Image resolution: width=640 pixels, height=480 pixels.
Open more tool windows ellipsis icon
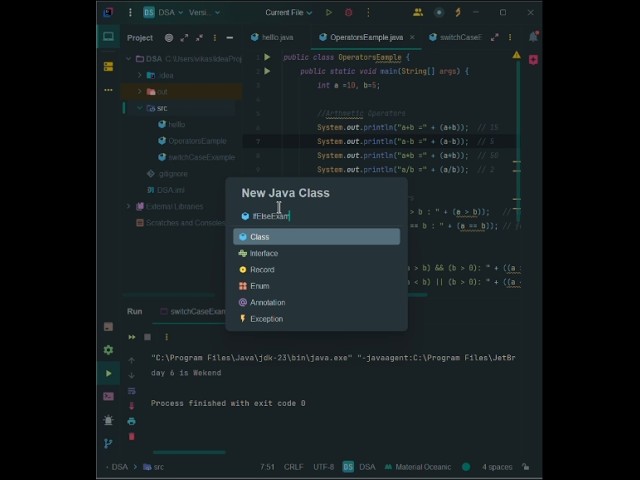pyautogui.click(x=108, y=90)
